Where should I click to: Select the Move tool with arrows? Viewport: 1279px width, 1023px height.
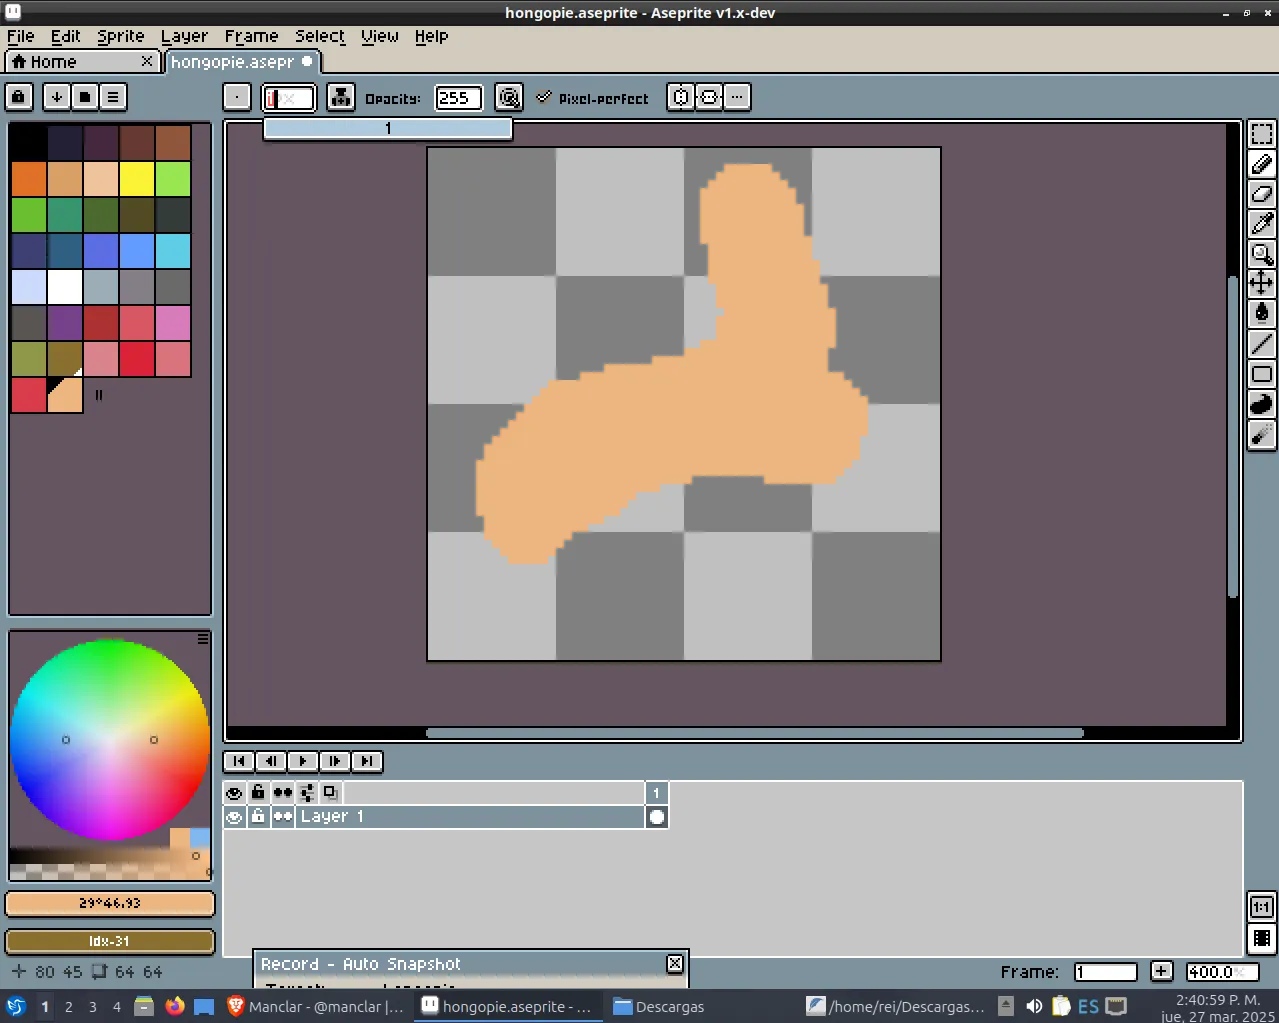(1262, 284)
